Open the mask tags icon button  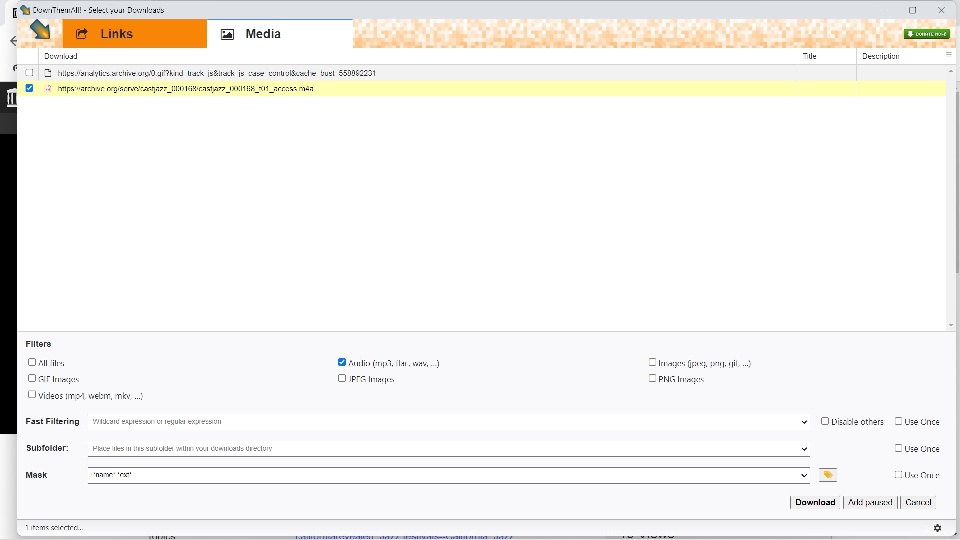coord(827,475)
